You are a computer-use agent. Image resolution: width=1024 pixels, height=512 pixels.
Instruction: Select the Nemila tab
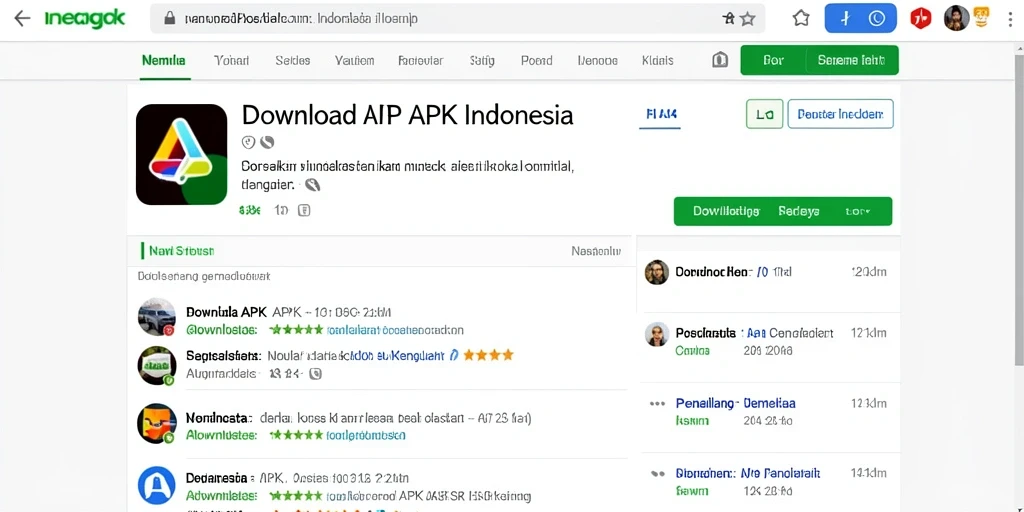coord(163,61)
